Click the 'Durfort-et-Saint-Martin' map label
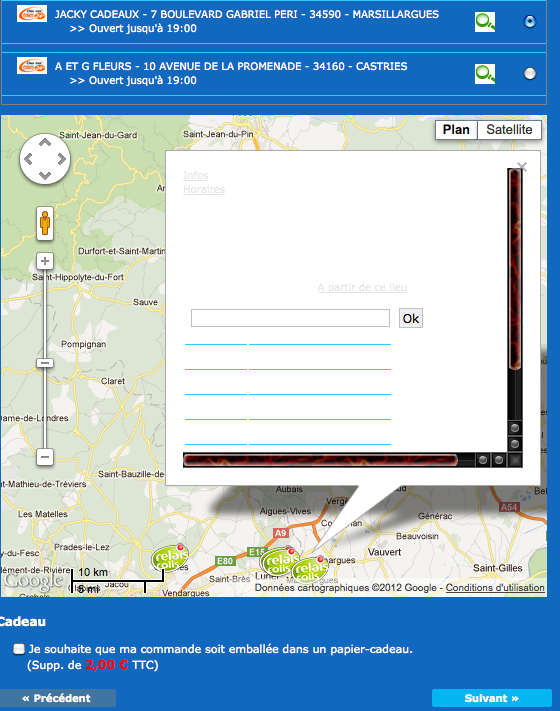This screenshot has height=711, width=560. pos(122,251)
